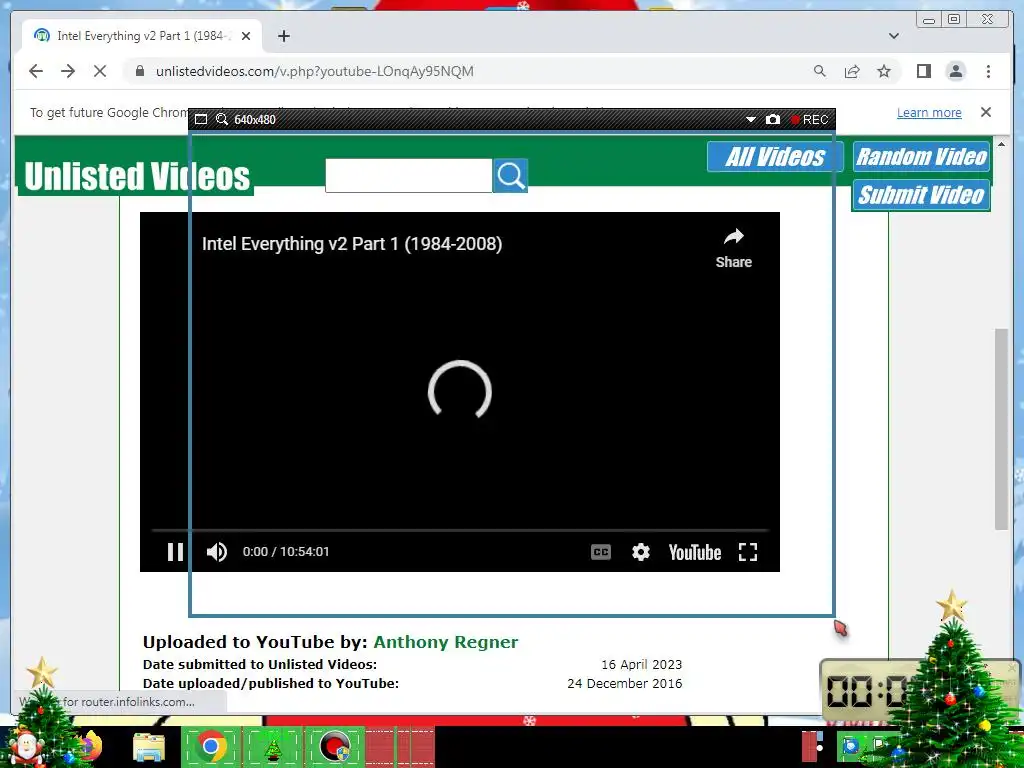The width and height of the screenshot is (1024, 768).
Task: Click the Unlisted Videos site logo
Action: tap(137, 176)
